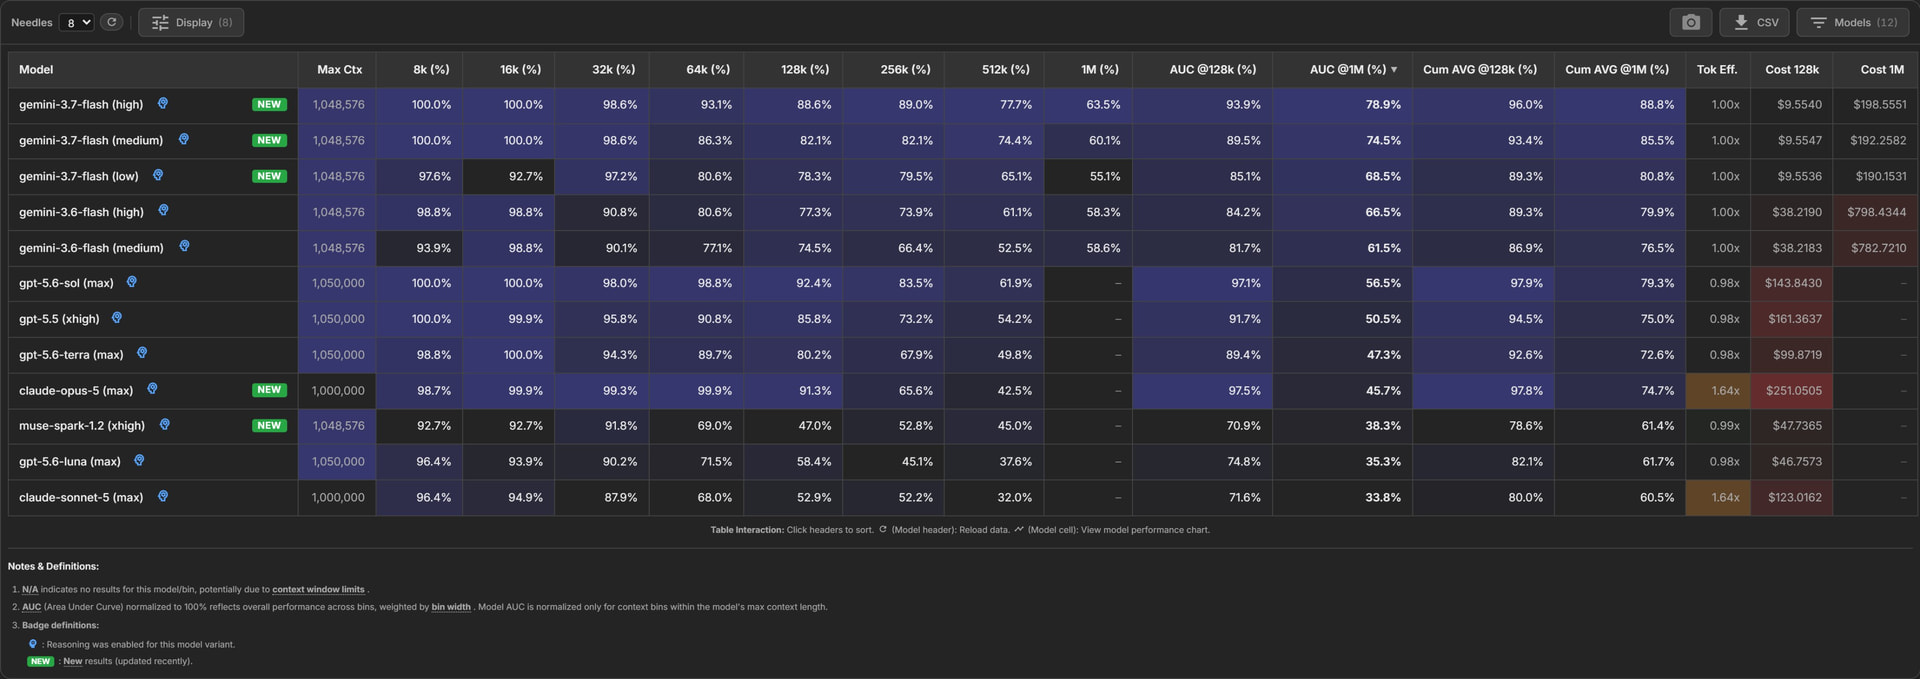Sort table by Model column header

pos(36,69)
